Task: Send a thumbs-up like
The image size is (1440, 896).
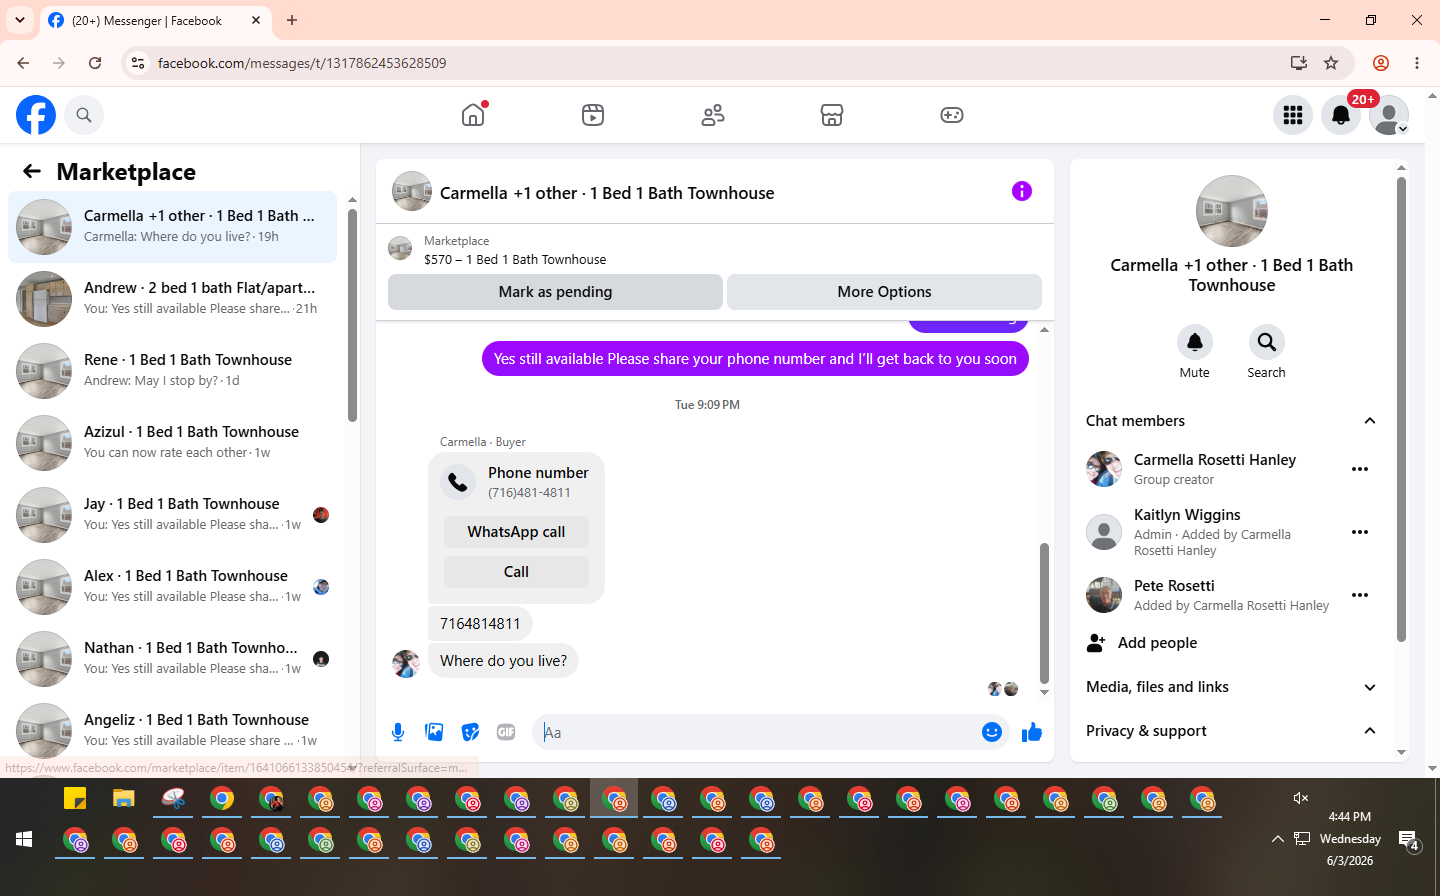Action: pos(1032,732)
